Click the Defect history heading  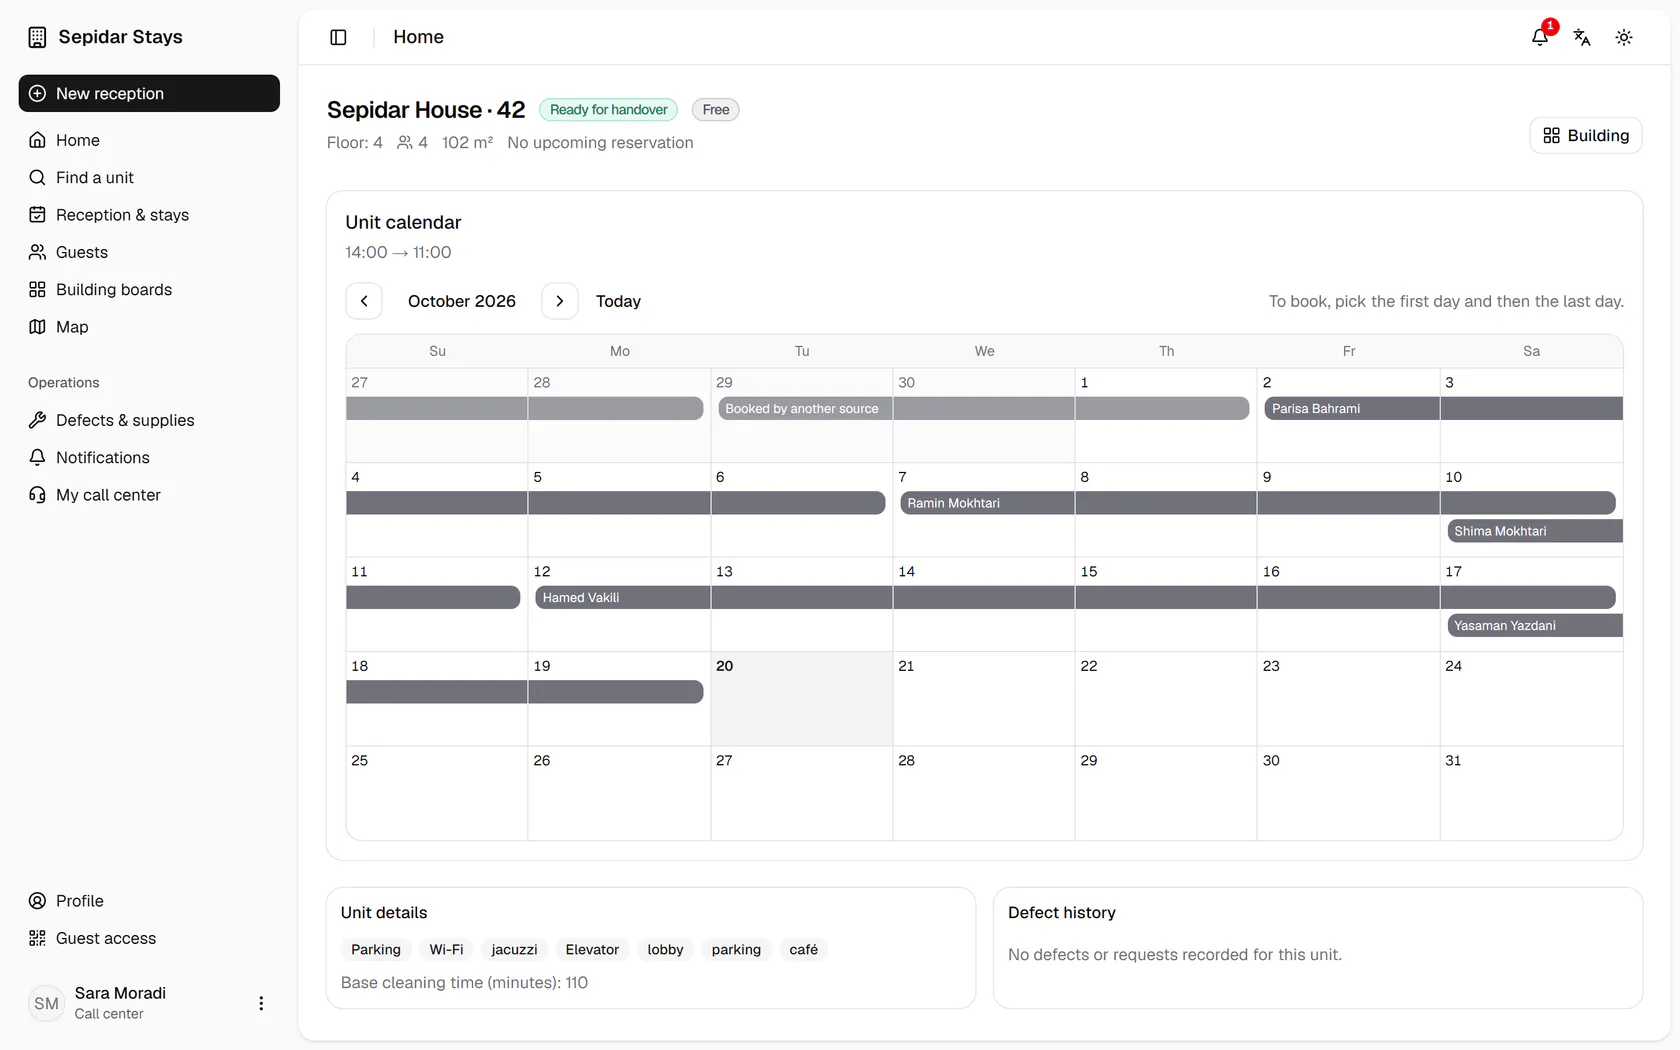tap(1062, 913)
